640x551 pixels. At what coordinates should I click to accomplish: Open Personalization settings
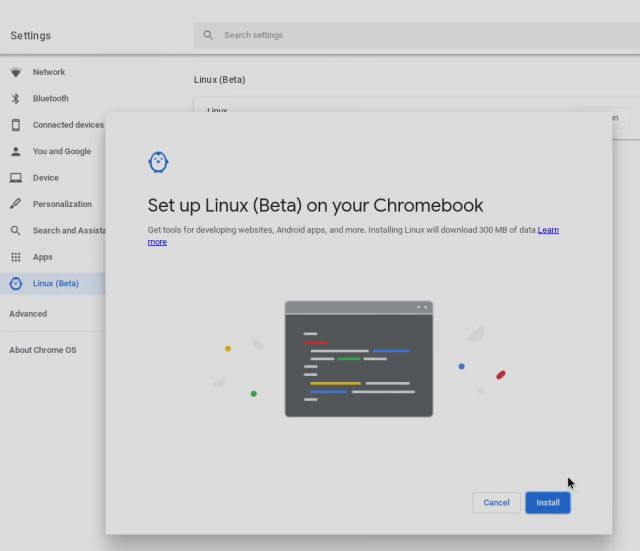[x=62, y=204]
